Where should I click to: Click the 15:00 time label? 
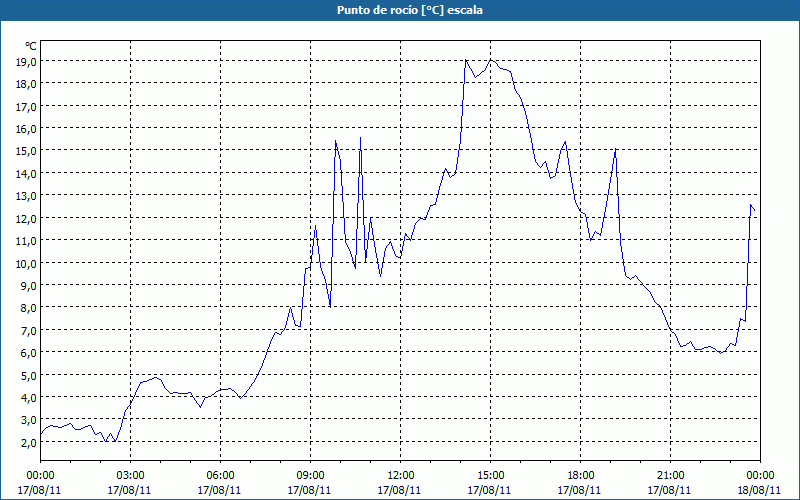tap(491, 476)
